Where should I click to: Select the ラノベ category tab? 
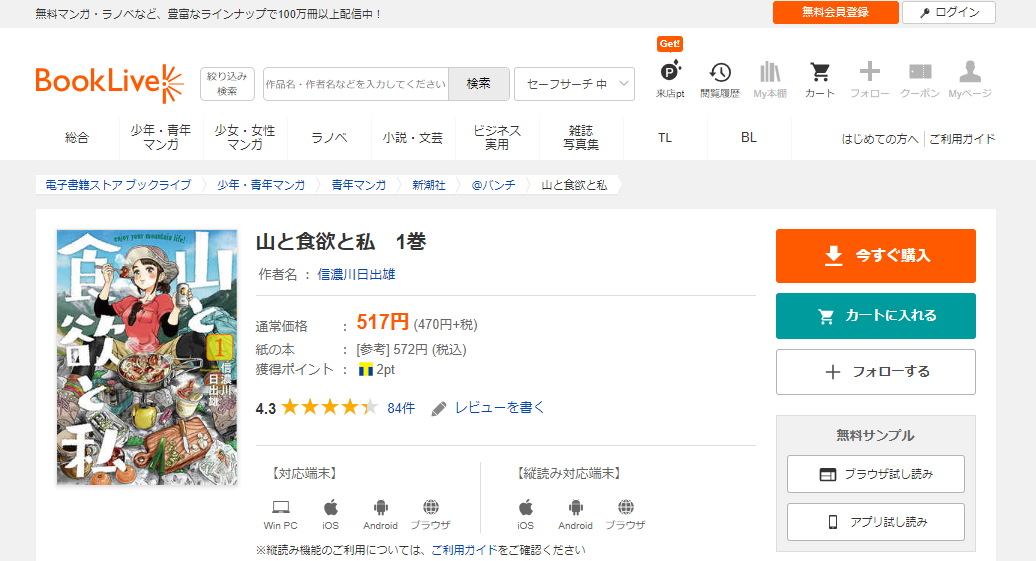point(329,138)
